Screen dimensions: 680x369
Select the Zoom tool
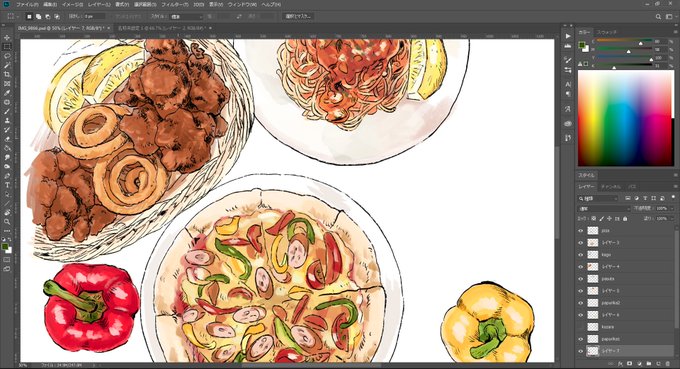(7, 222)
